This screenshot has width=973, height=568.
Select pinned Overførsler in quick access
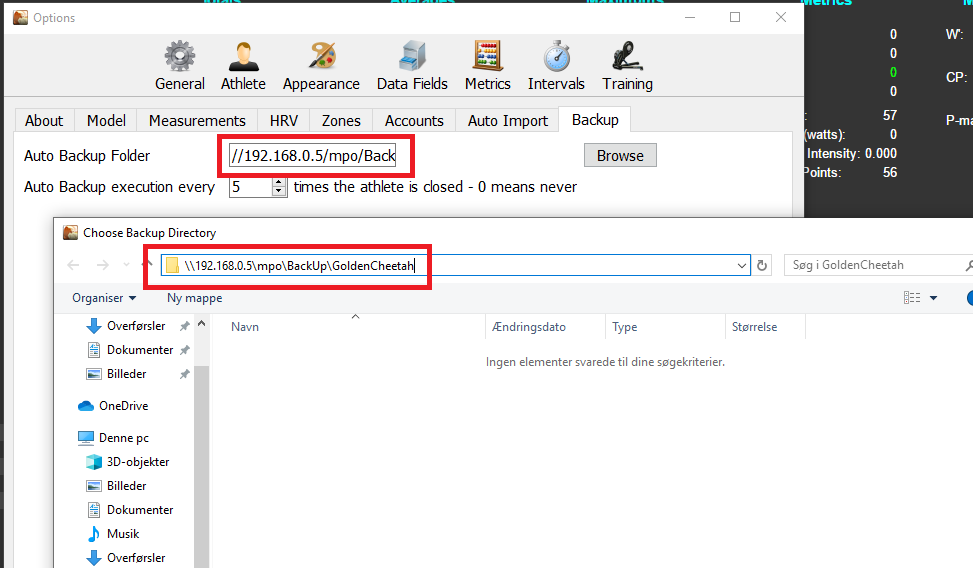(136, 326)
